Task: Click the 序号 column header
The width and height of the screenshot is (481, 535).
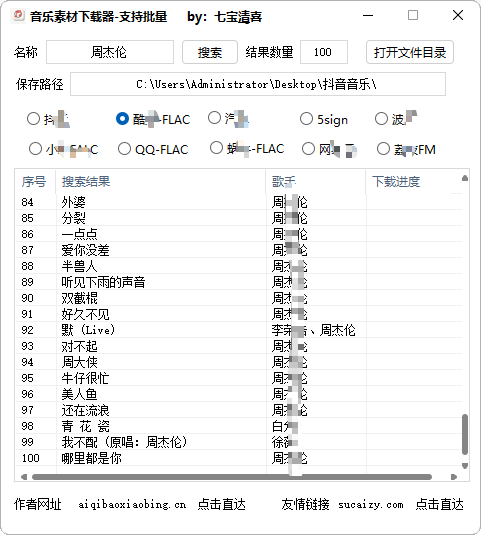Action: (x=34, y=182)
